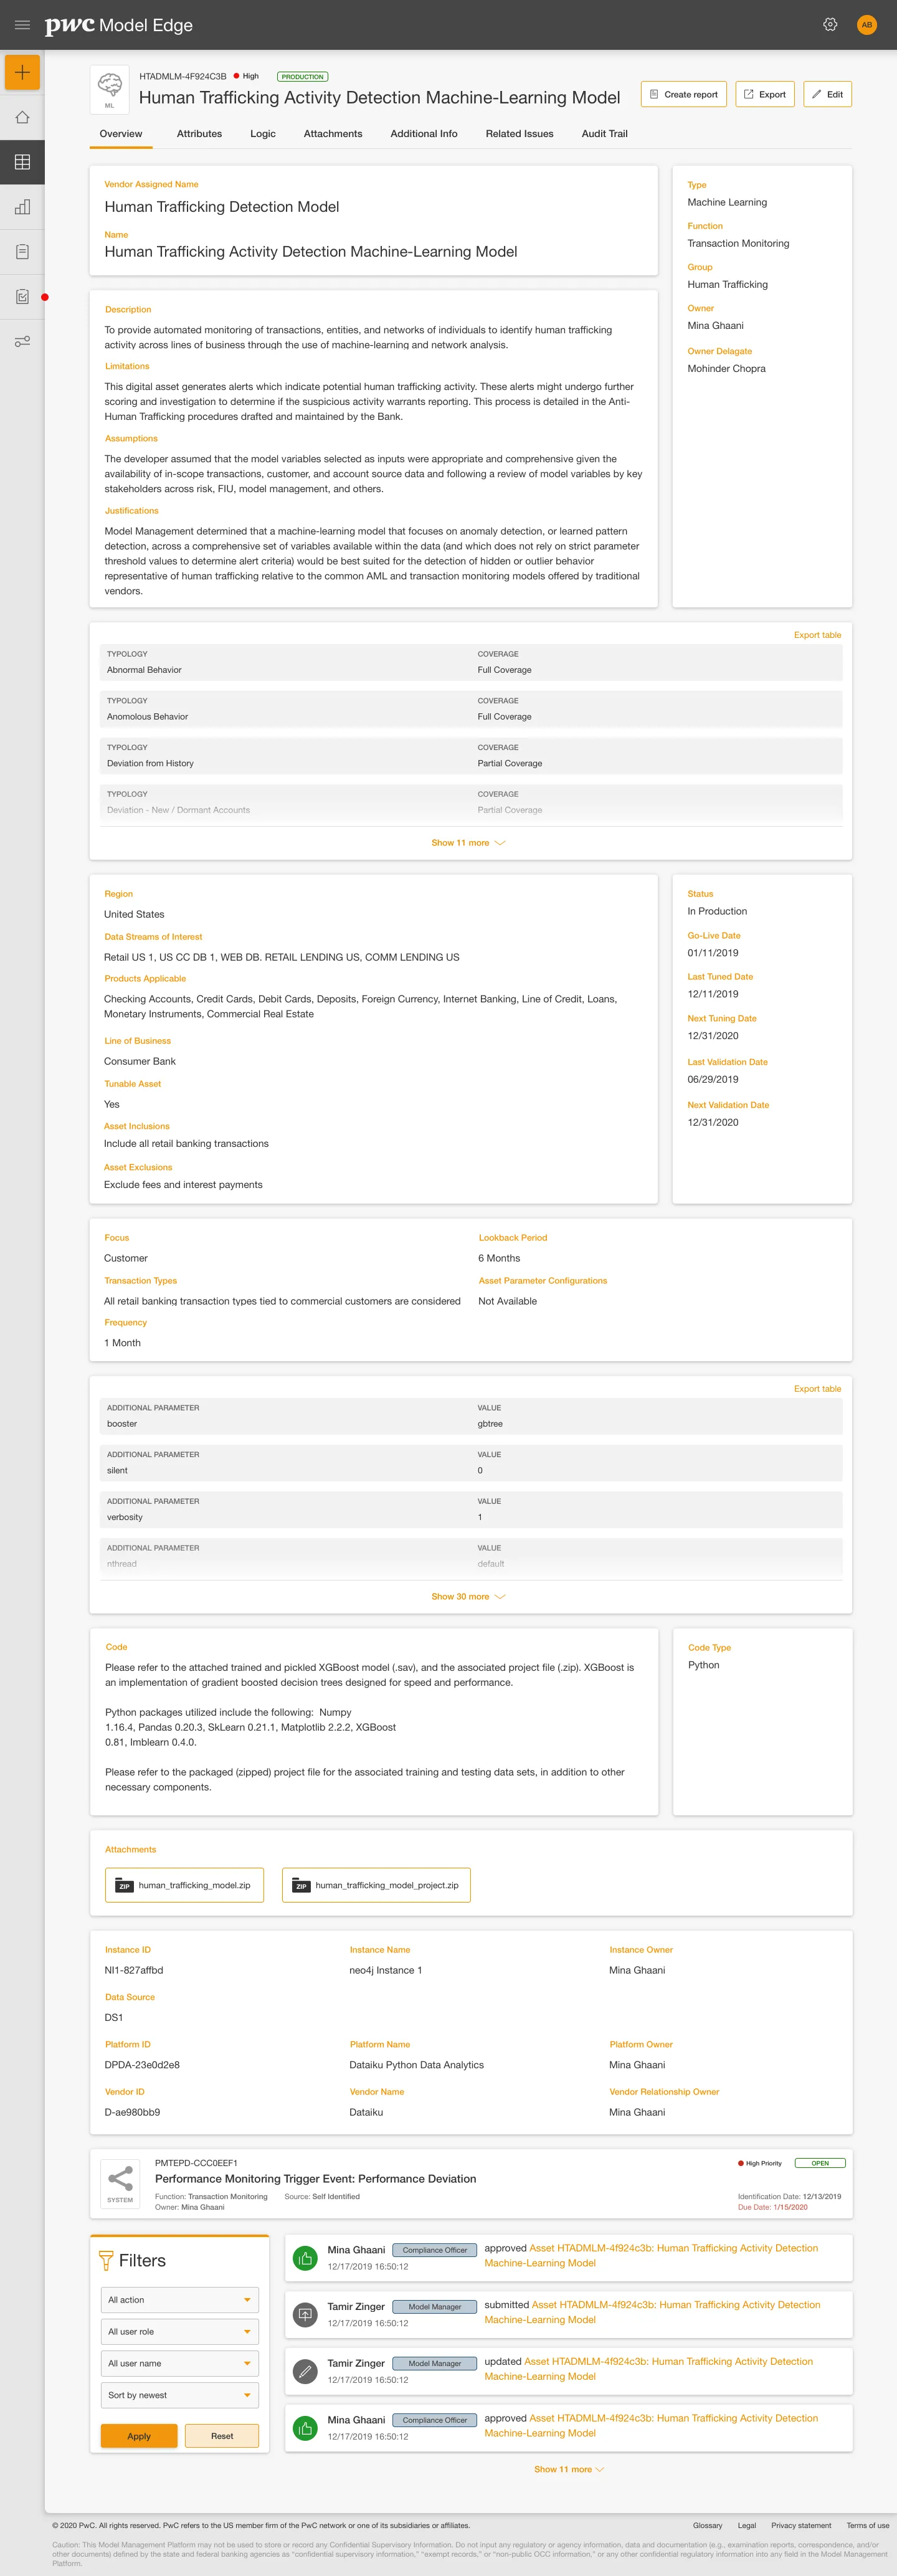Image resolution: width=897 pixels, height=2576 pixels.
Task: Expand the All user role dropdown
Action: click(180, 2332)
